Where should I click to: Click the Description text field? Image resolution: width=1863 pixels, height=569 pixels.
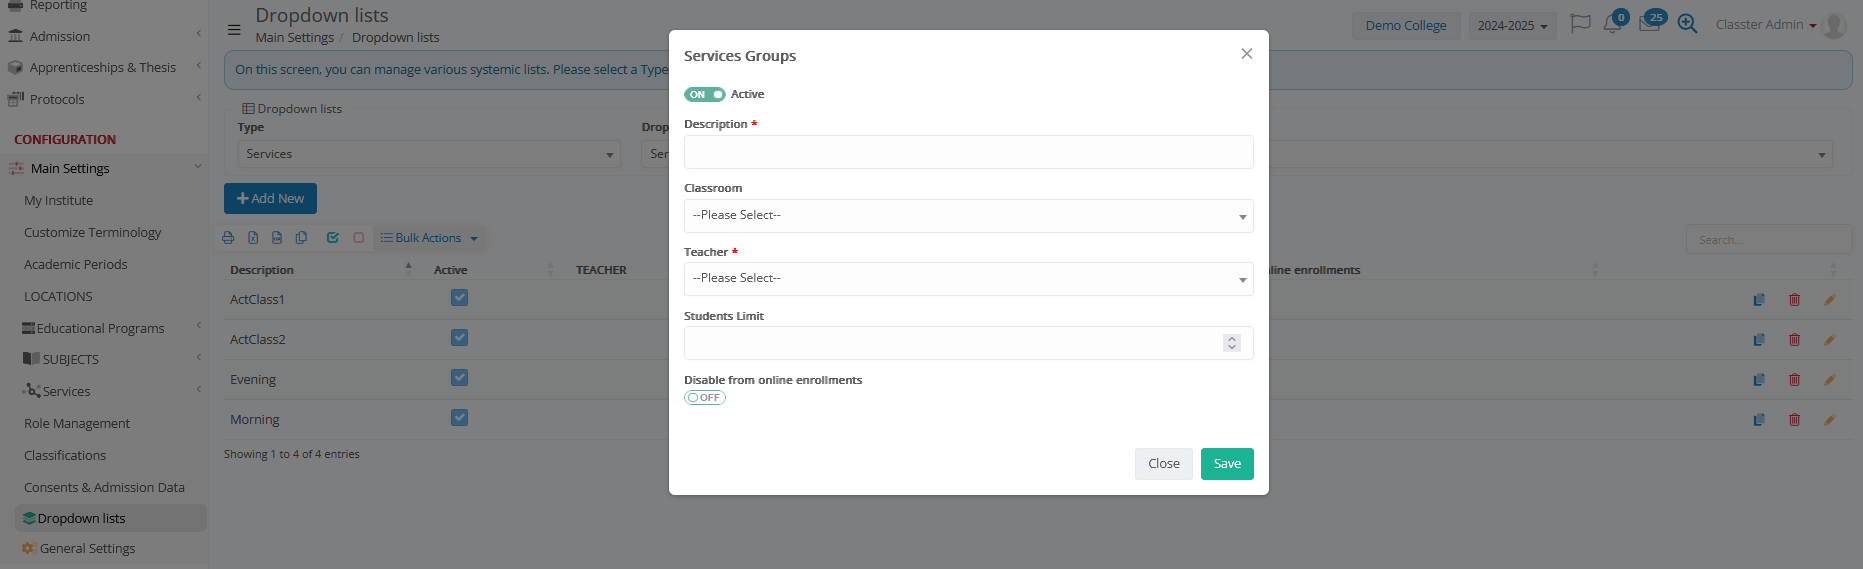(x=968, y=152)
